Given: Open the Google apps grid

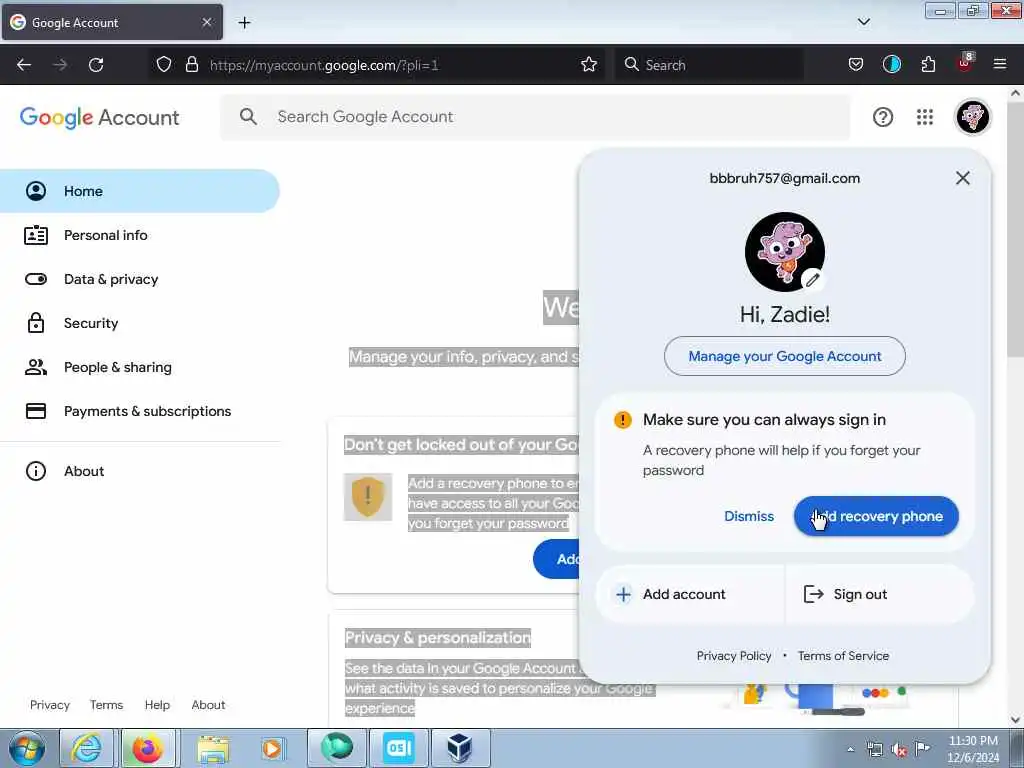Looking at the screenshot, I should [x=925, y=117].
